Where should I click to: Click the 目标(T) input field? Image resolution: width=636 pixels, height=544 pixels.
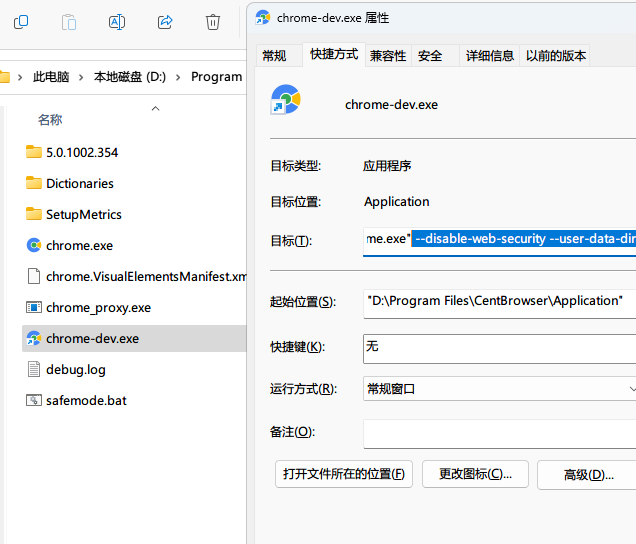pyautogui.click(x=500, y=241)
